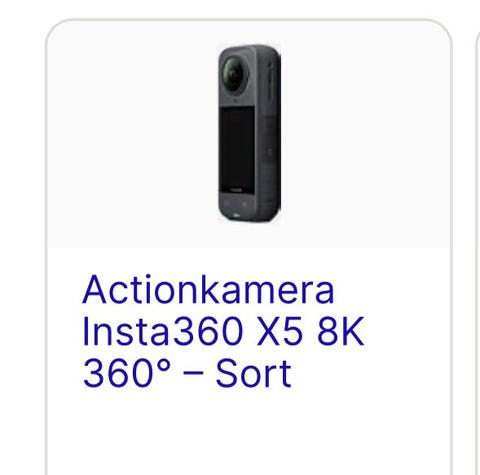Screen dimensions: 480x475
Task: Click the top edge of the product card
Action: [249, 20]
